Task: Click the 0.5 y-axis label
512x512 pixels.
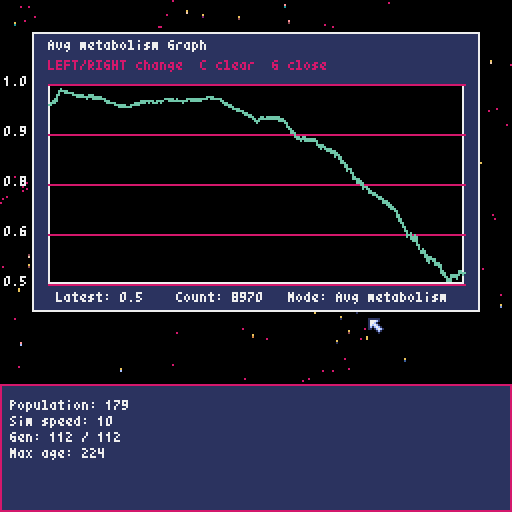Action: coord(15,281)
